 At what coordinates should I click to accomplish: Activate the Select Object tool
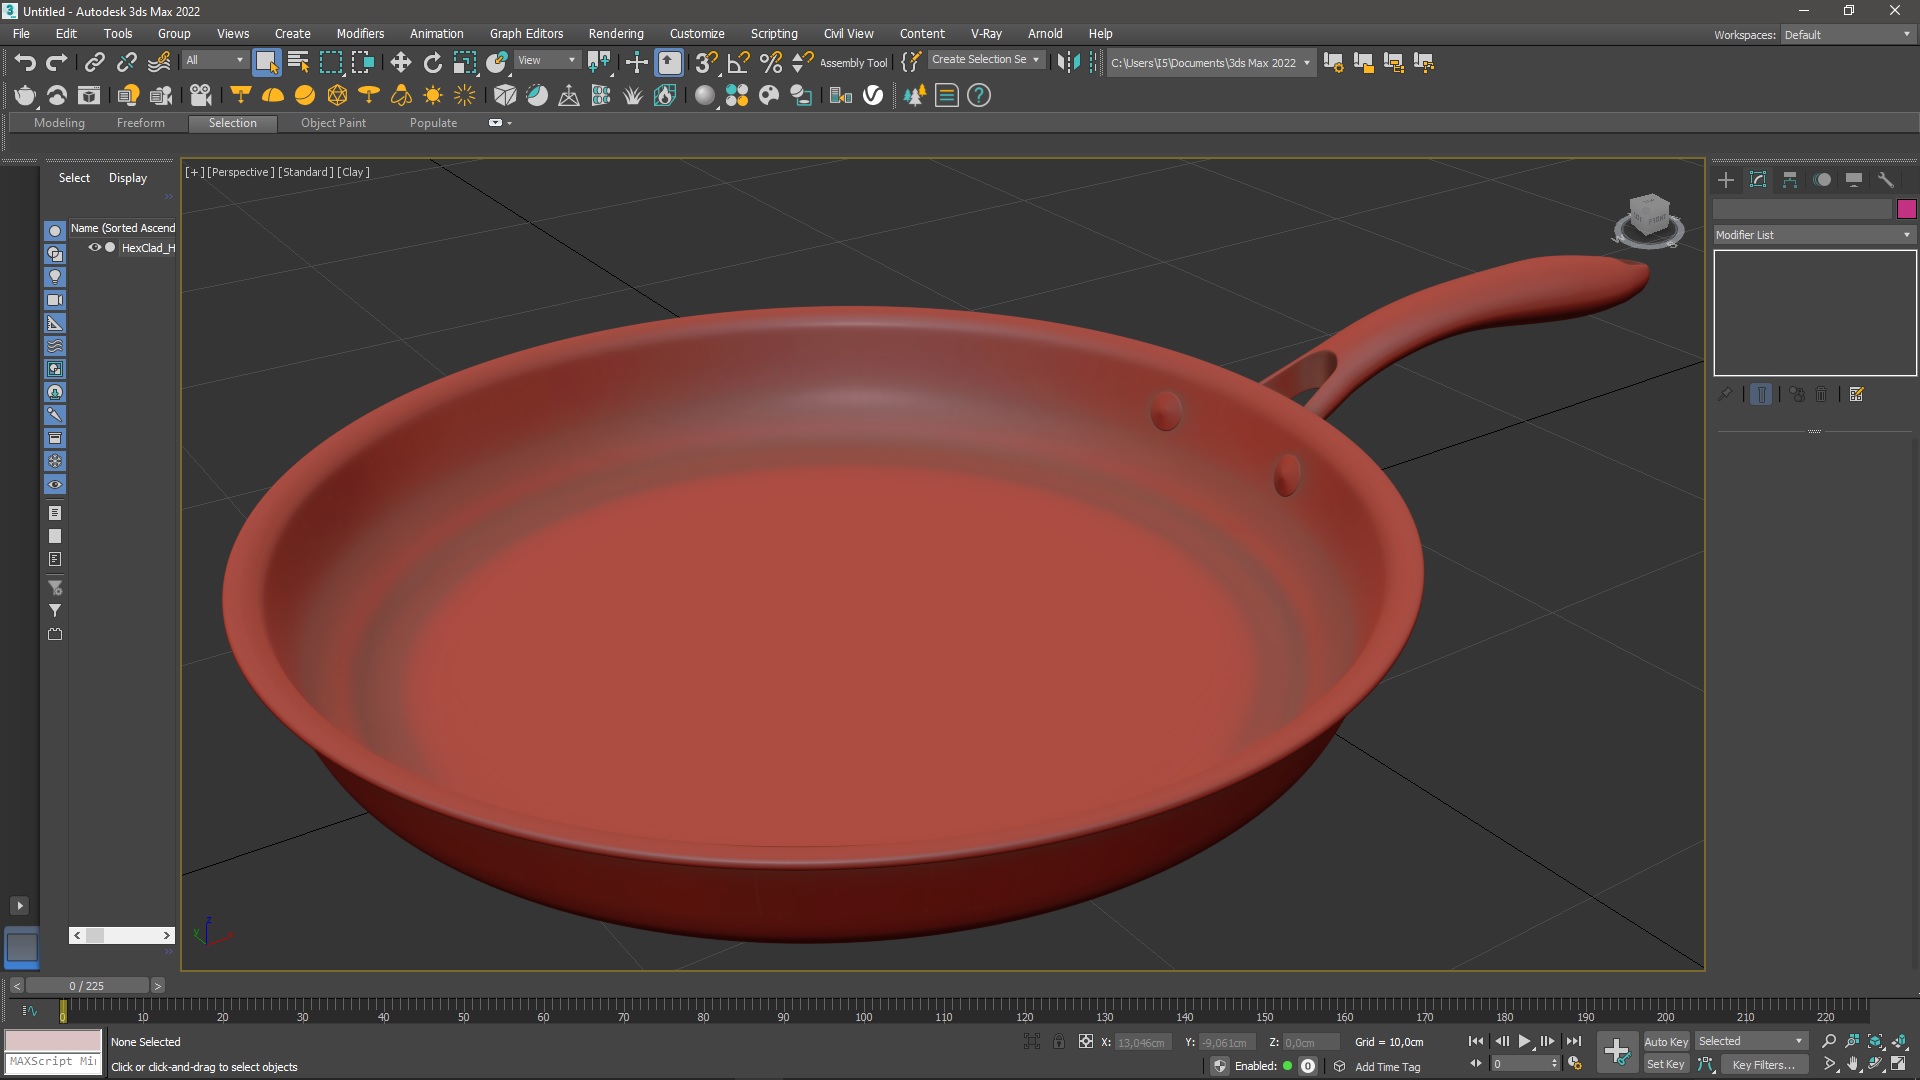(x=266, y=63)
